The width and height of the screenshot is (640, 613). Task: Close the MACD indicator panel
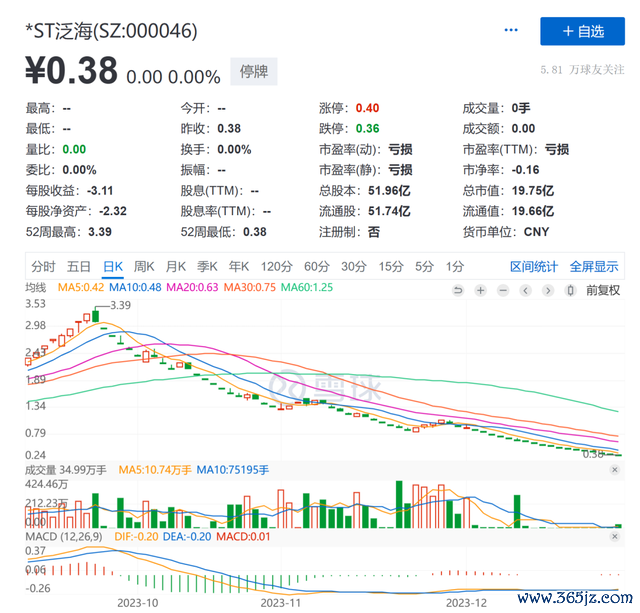pos(615,536)
